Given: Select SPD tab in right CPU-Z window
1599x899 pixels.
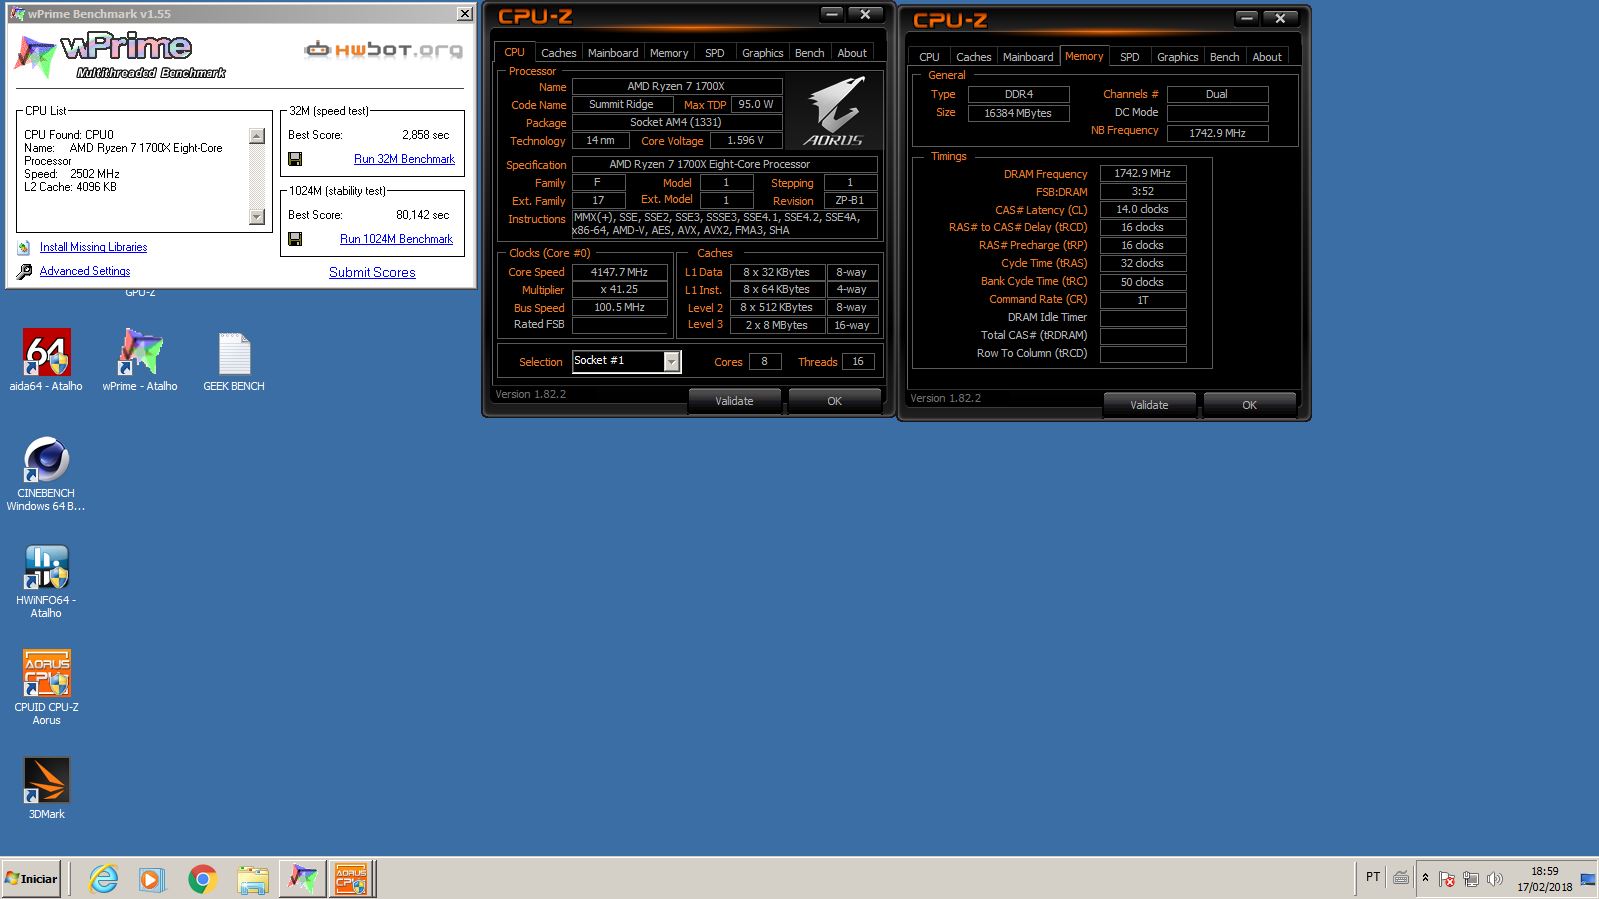Looking at the screenshot, I should click(1130, 57).
